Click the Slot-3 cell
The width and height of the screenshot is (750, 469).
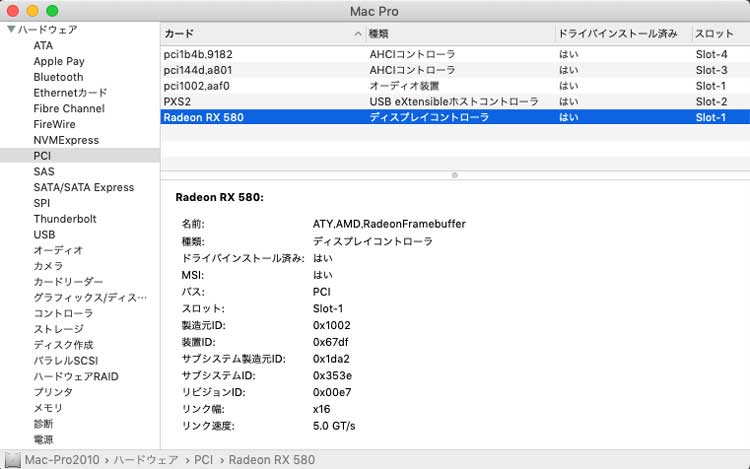(711, 70)
